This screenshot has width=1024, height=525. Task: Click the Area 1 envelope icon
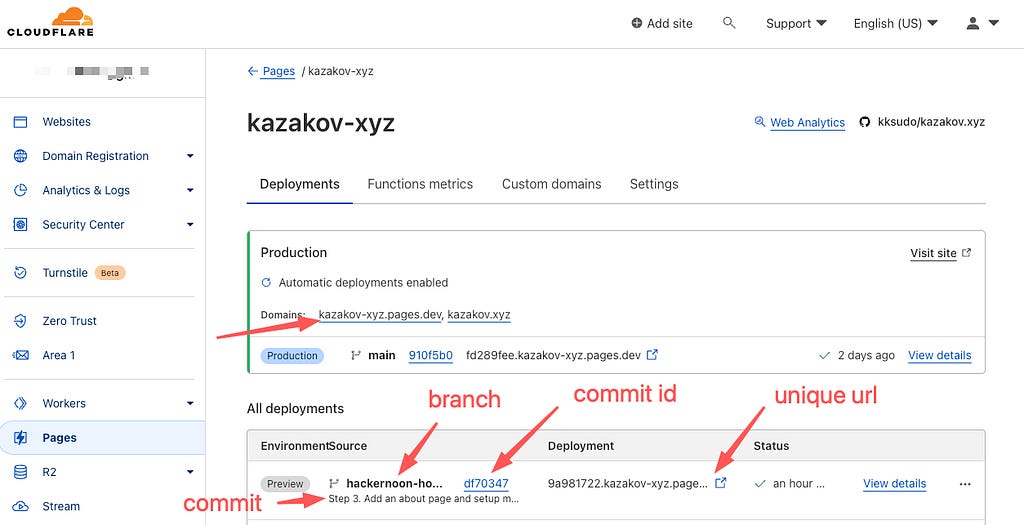[x=21, y=355]
